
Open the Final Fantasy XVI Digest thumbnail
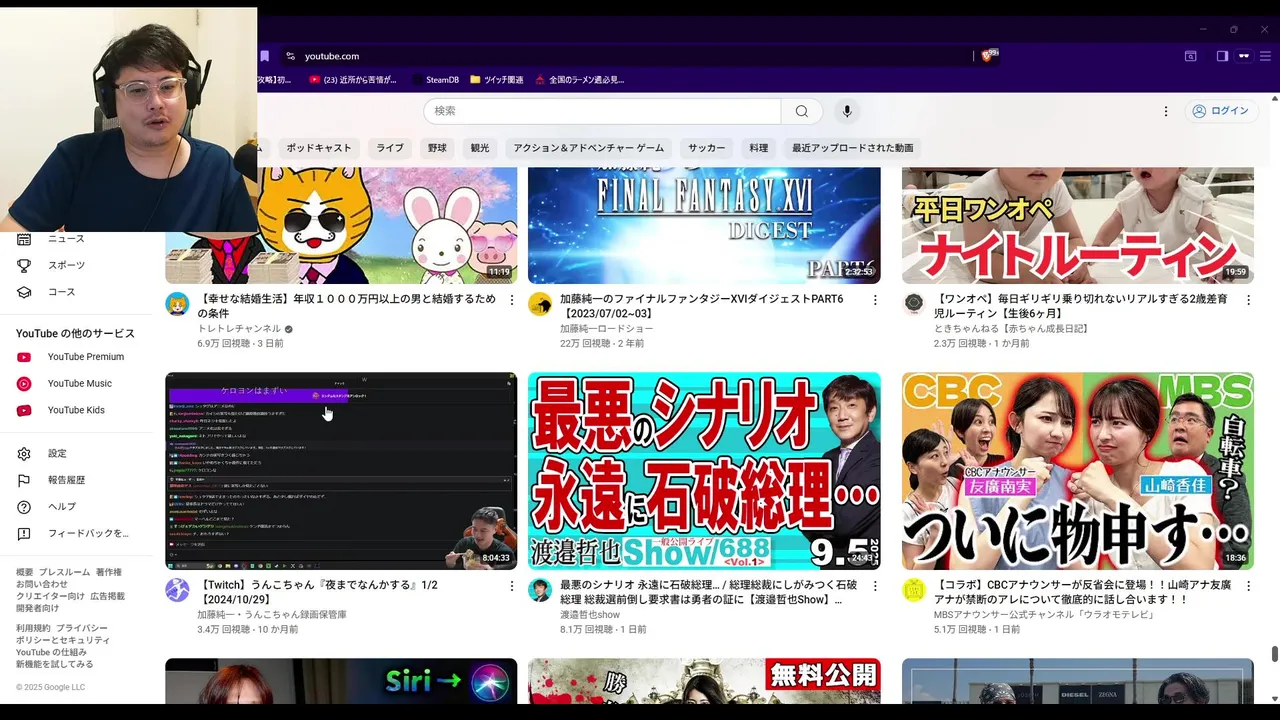point(704,226)
